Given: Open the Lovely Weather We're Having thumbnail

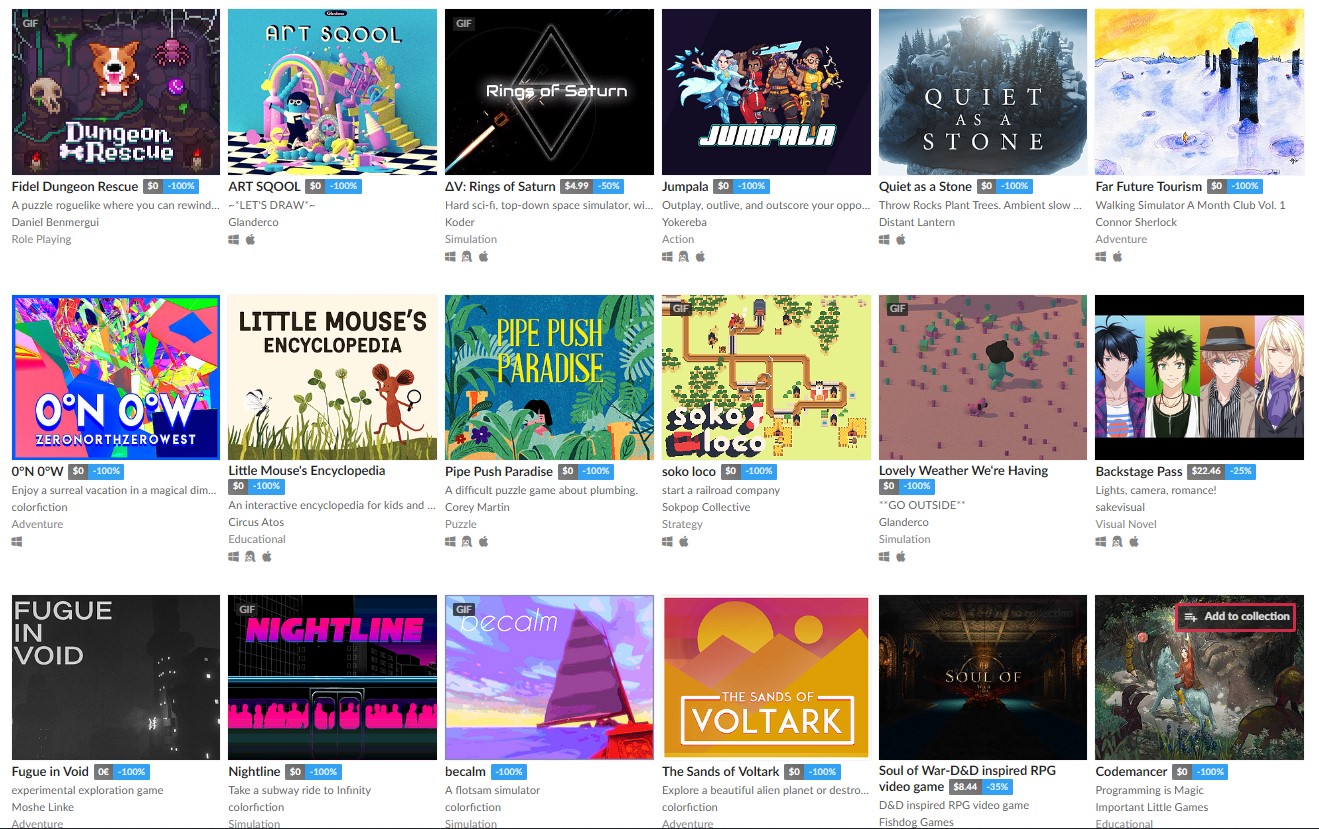Looking at the screenshot, I should (983, 377).
